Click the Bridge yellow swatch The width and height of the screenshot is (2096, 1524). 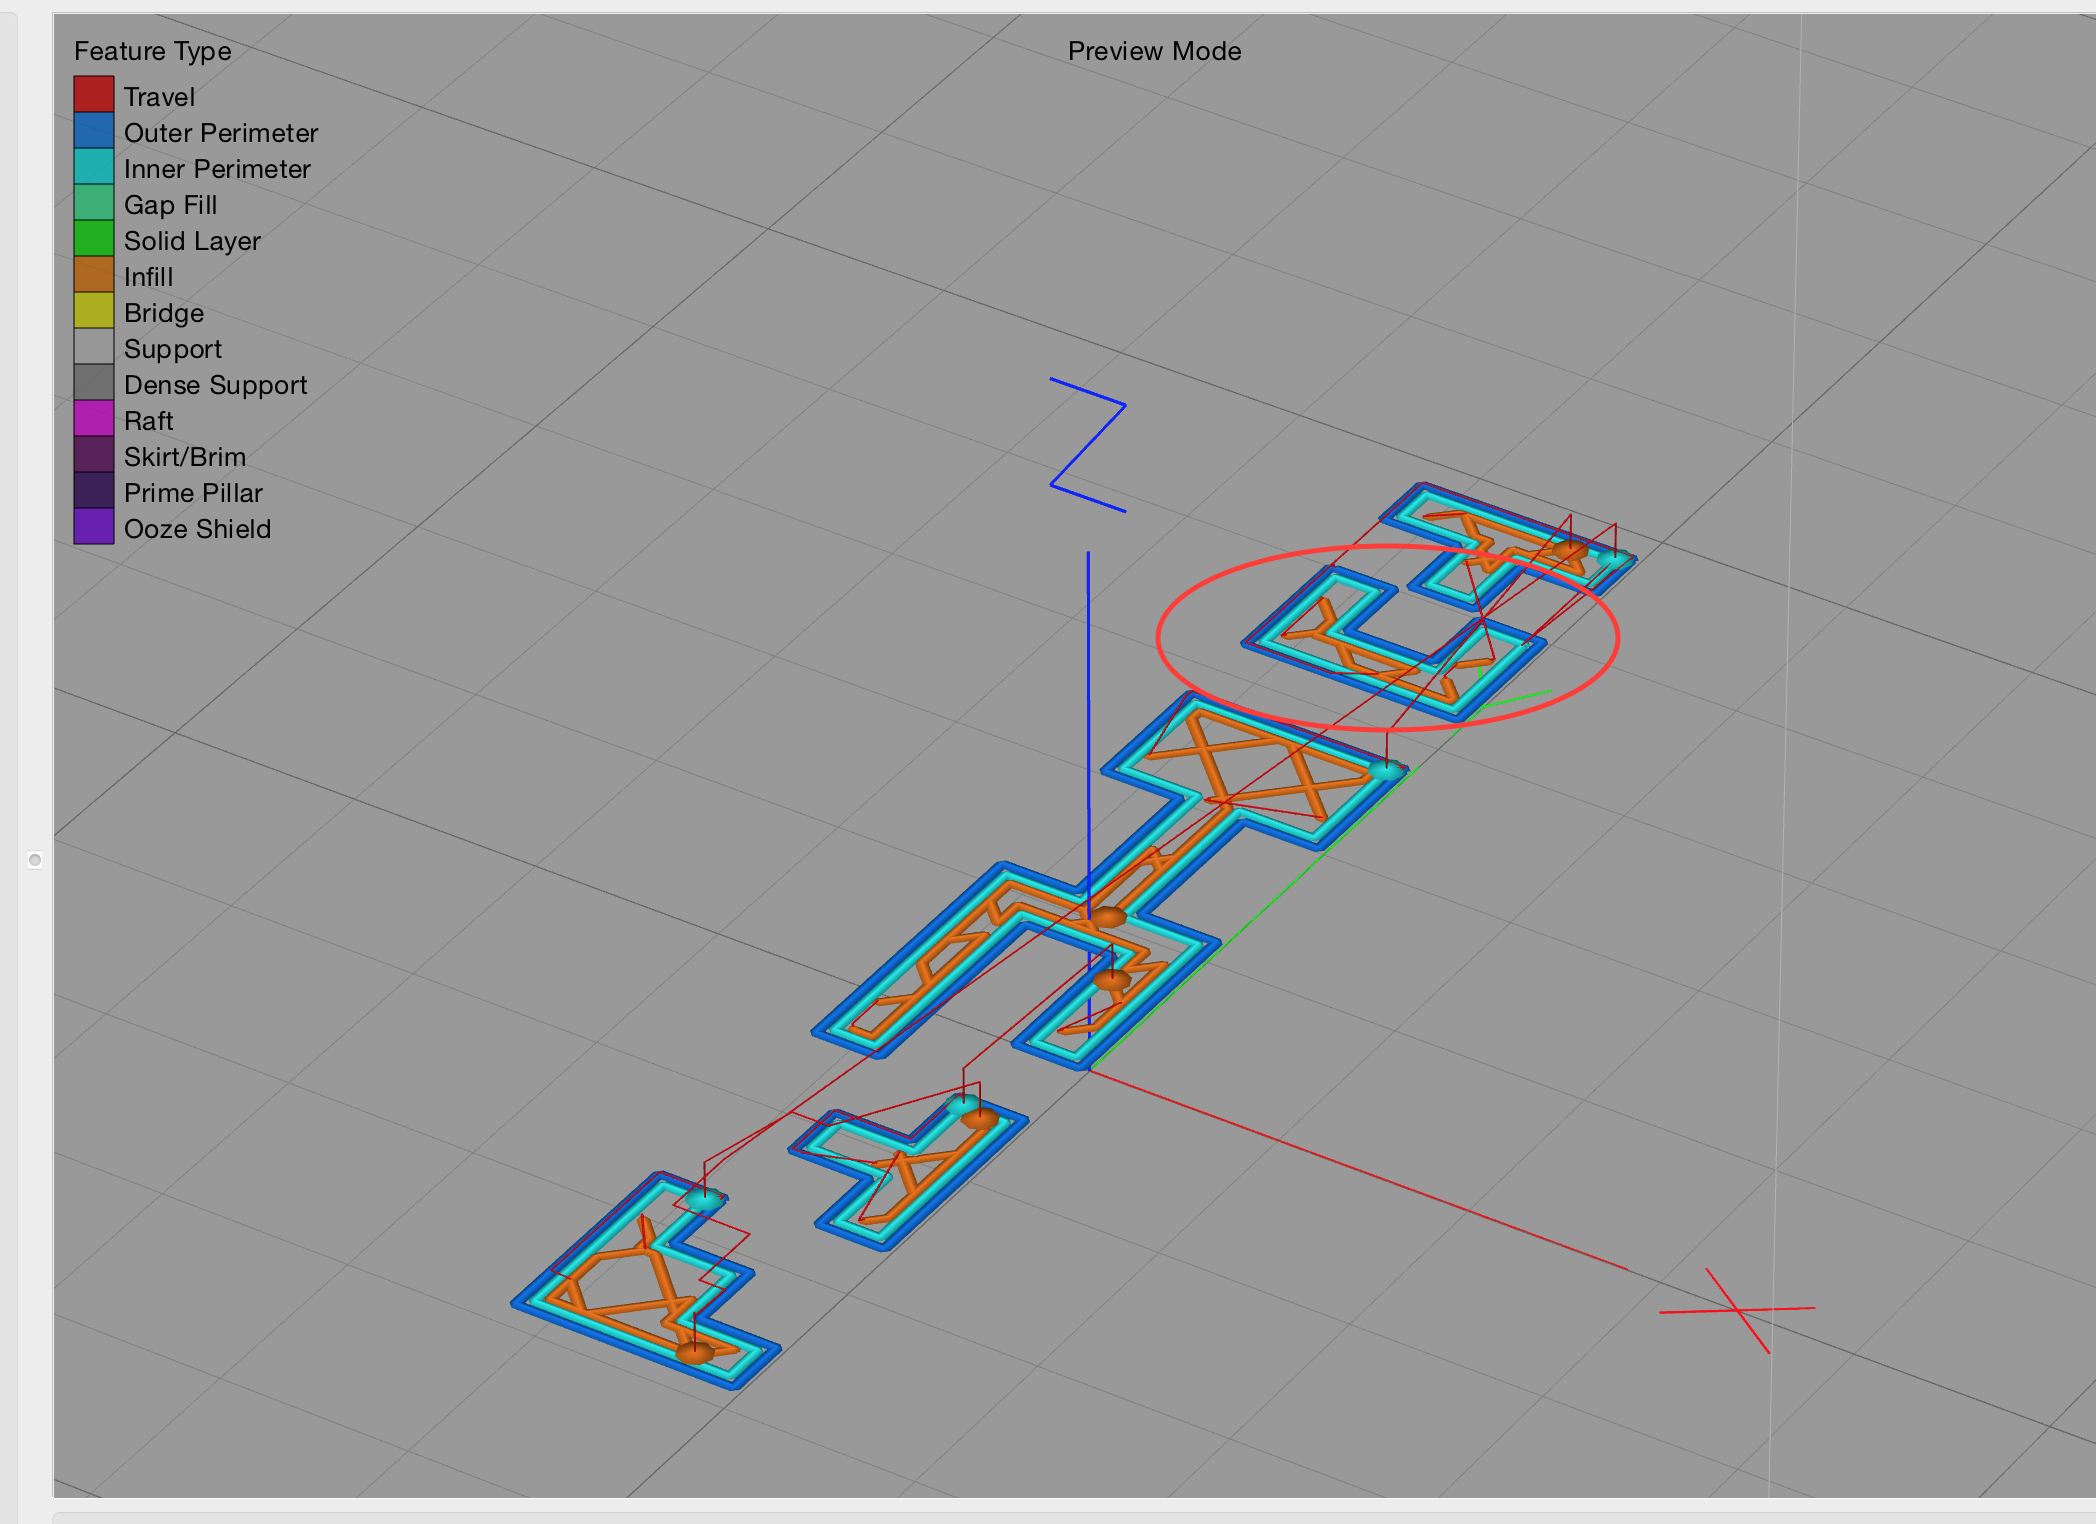click(94, 311)
